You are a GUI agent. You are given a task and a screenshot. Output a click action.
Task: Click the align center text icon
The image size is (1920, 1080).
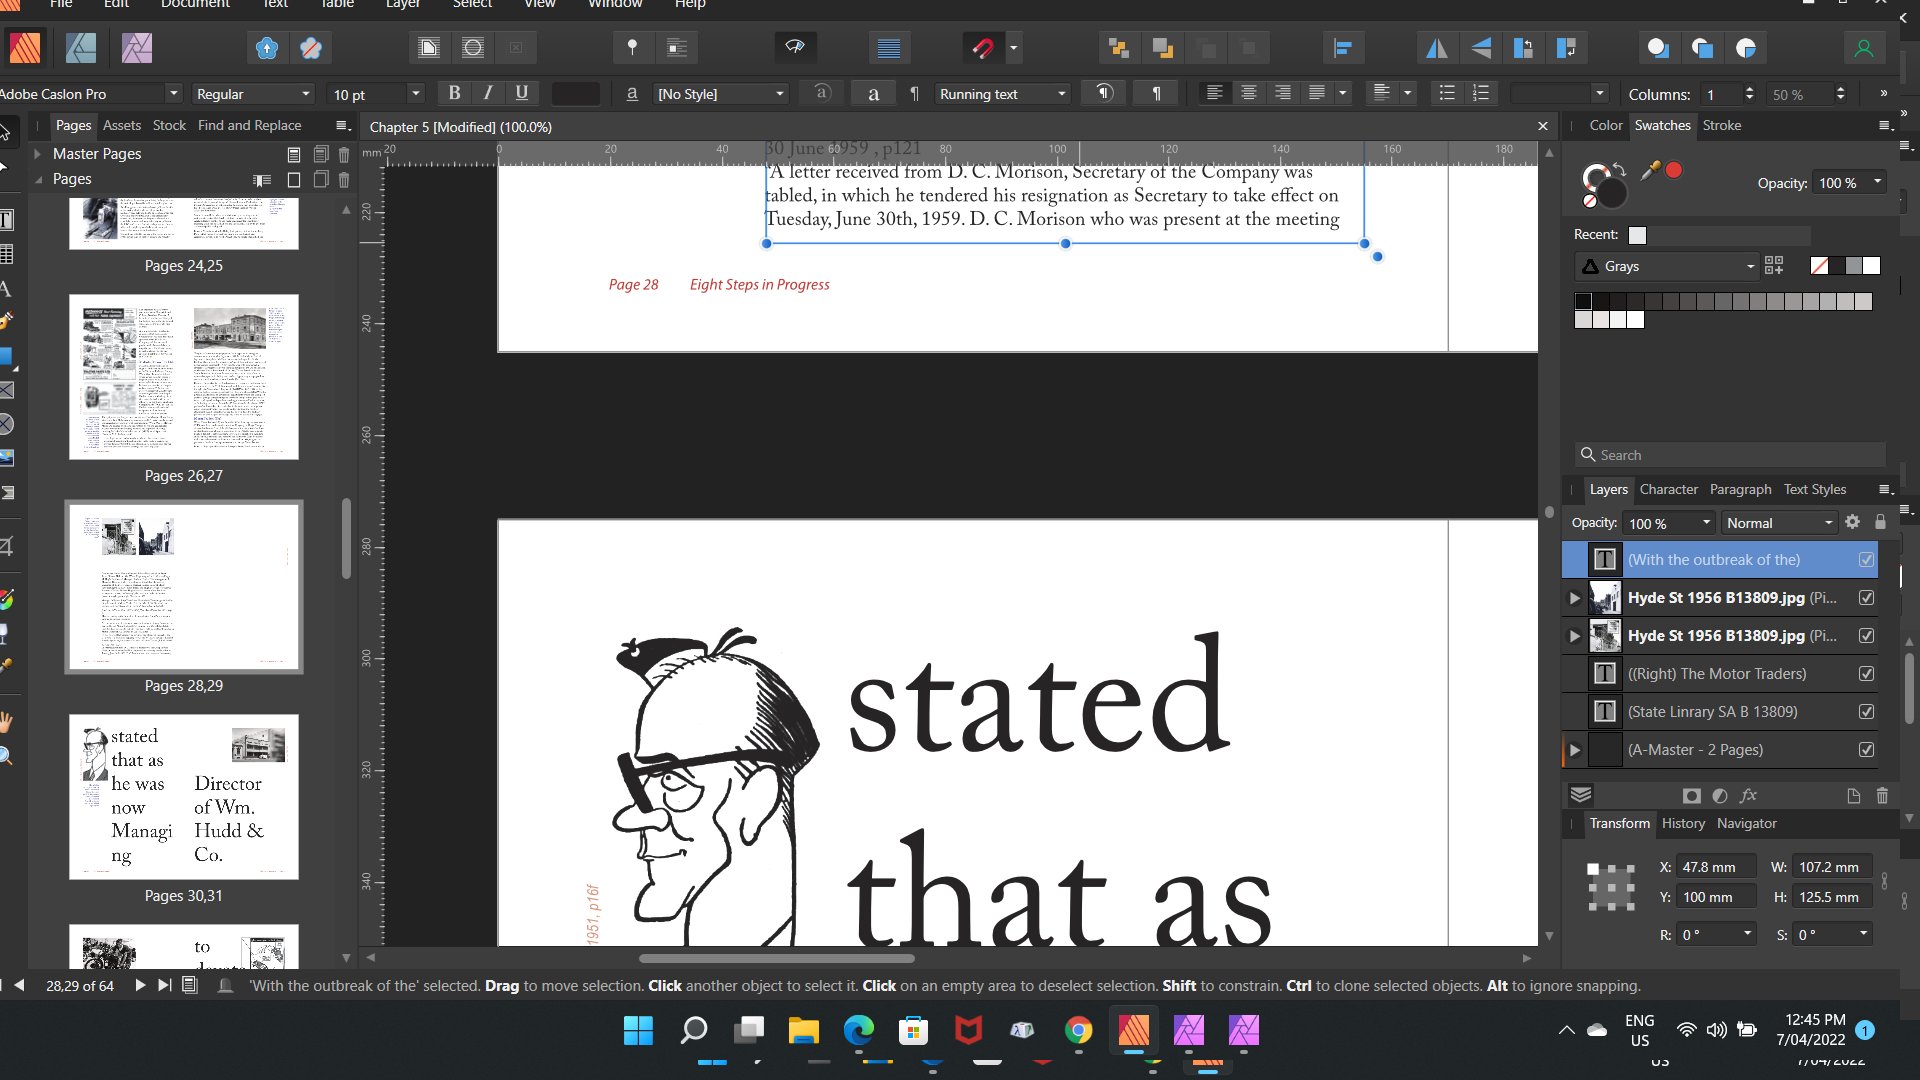pyautogui.click(x=1248, y=93)
